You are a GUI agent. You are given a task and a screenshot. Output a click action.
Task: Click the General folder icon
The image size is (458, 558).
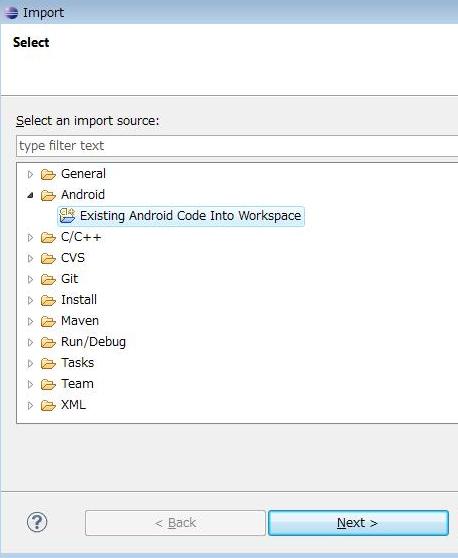coord(48,174)
